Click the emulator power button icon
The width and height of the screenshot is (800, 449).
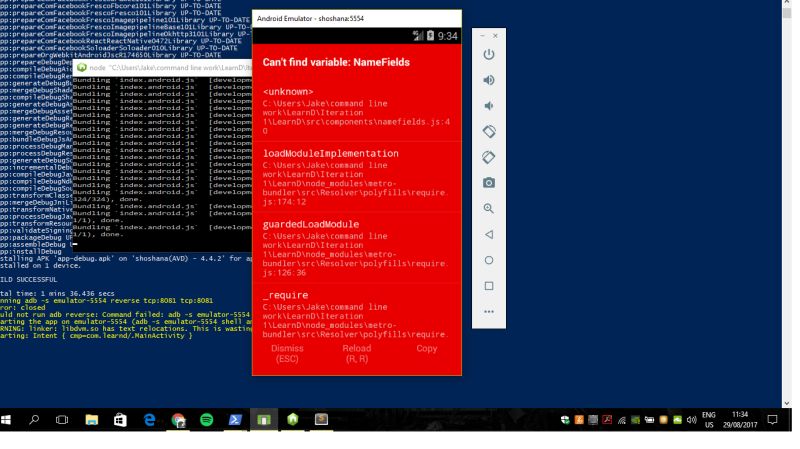tap(489, 54)
